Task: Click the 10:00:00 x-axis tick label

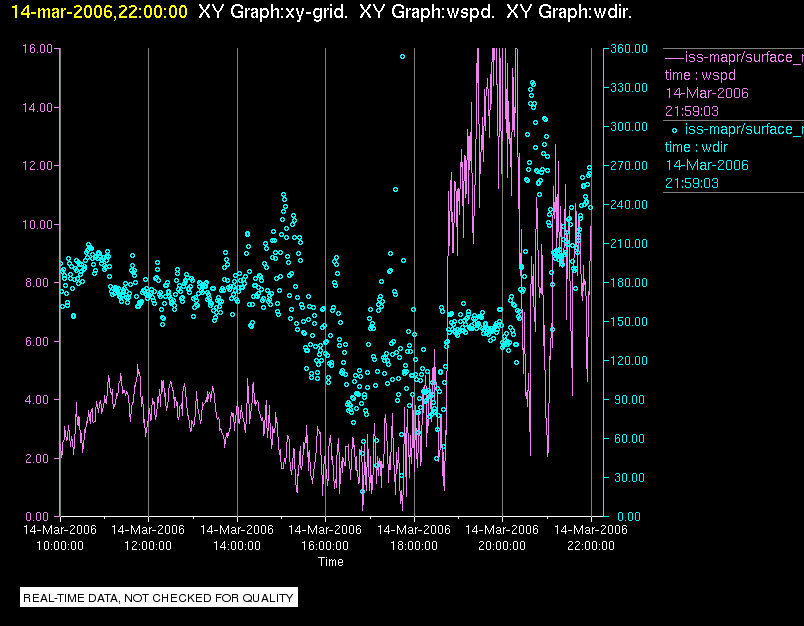Action: click(x=60, y=546)
